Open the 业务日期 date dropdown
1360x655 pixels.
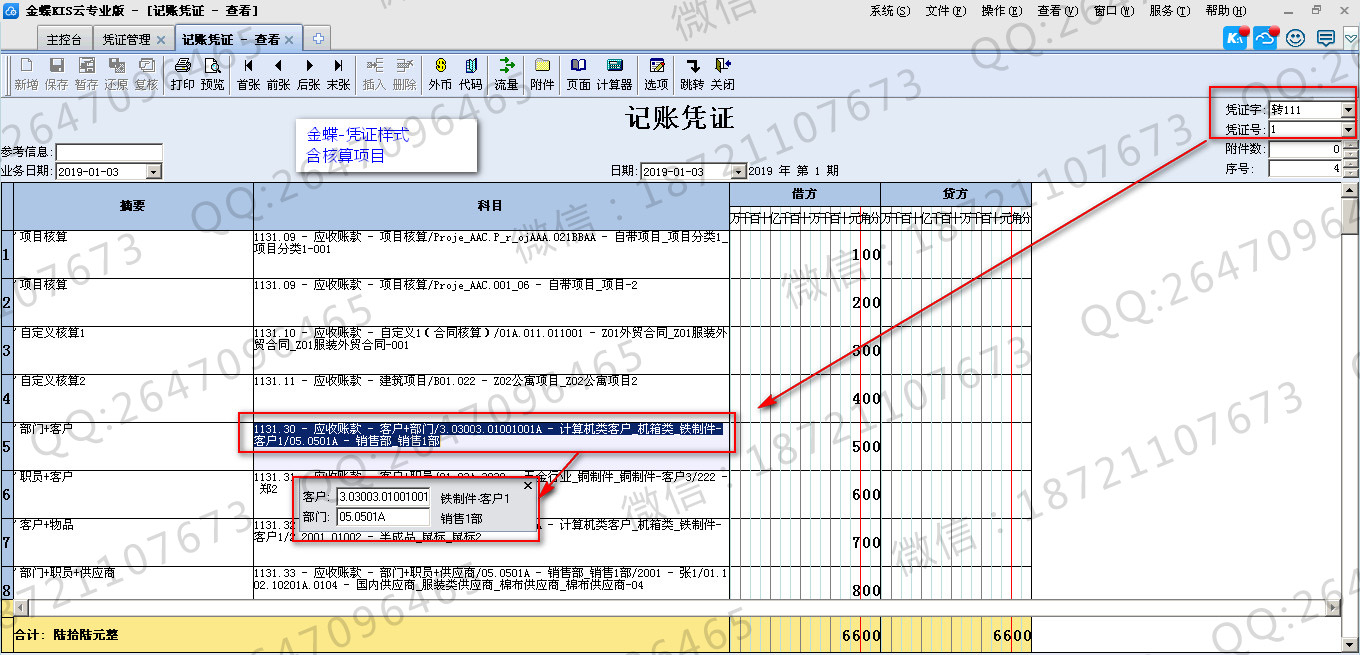(153, 172)
